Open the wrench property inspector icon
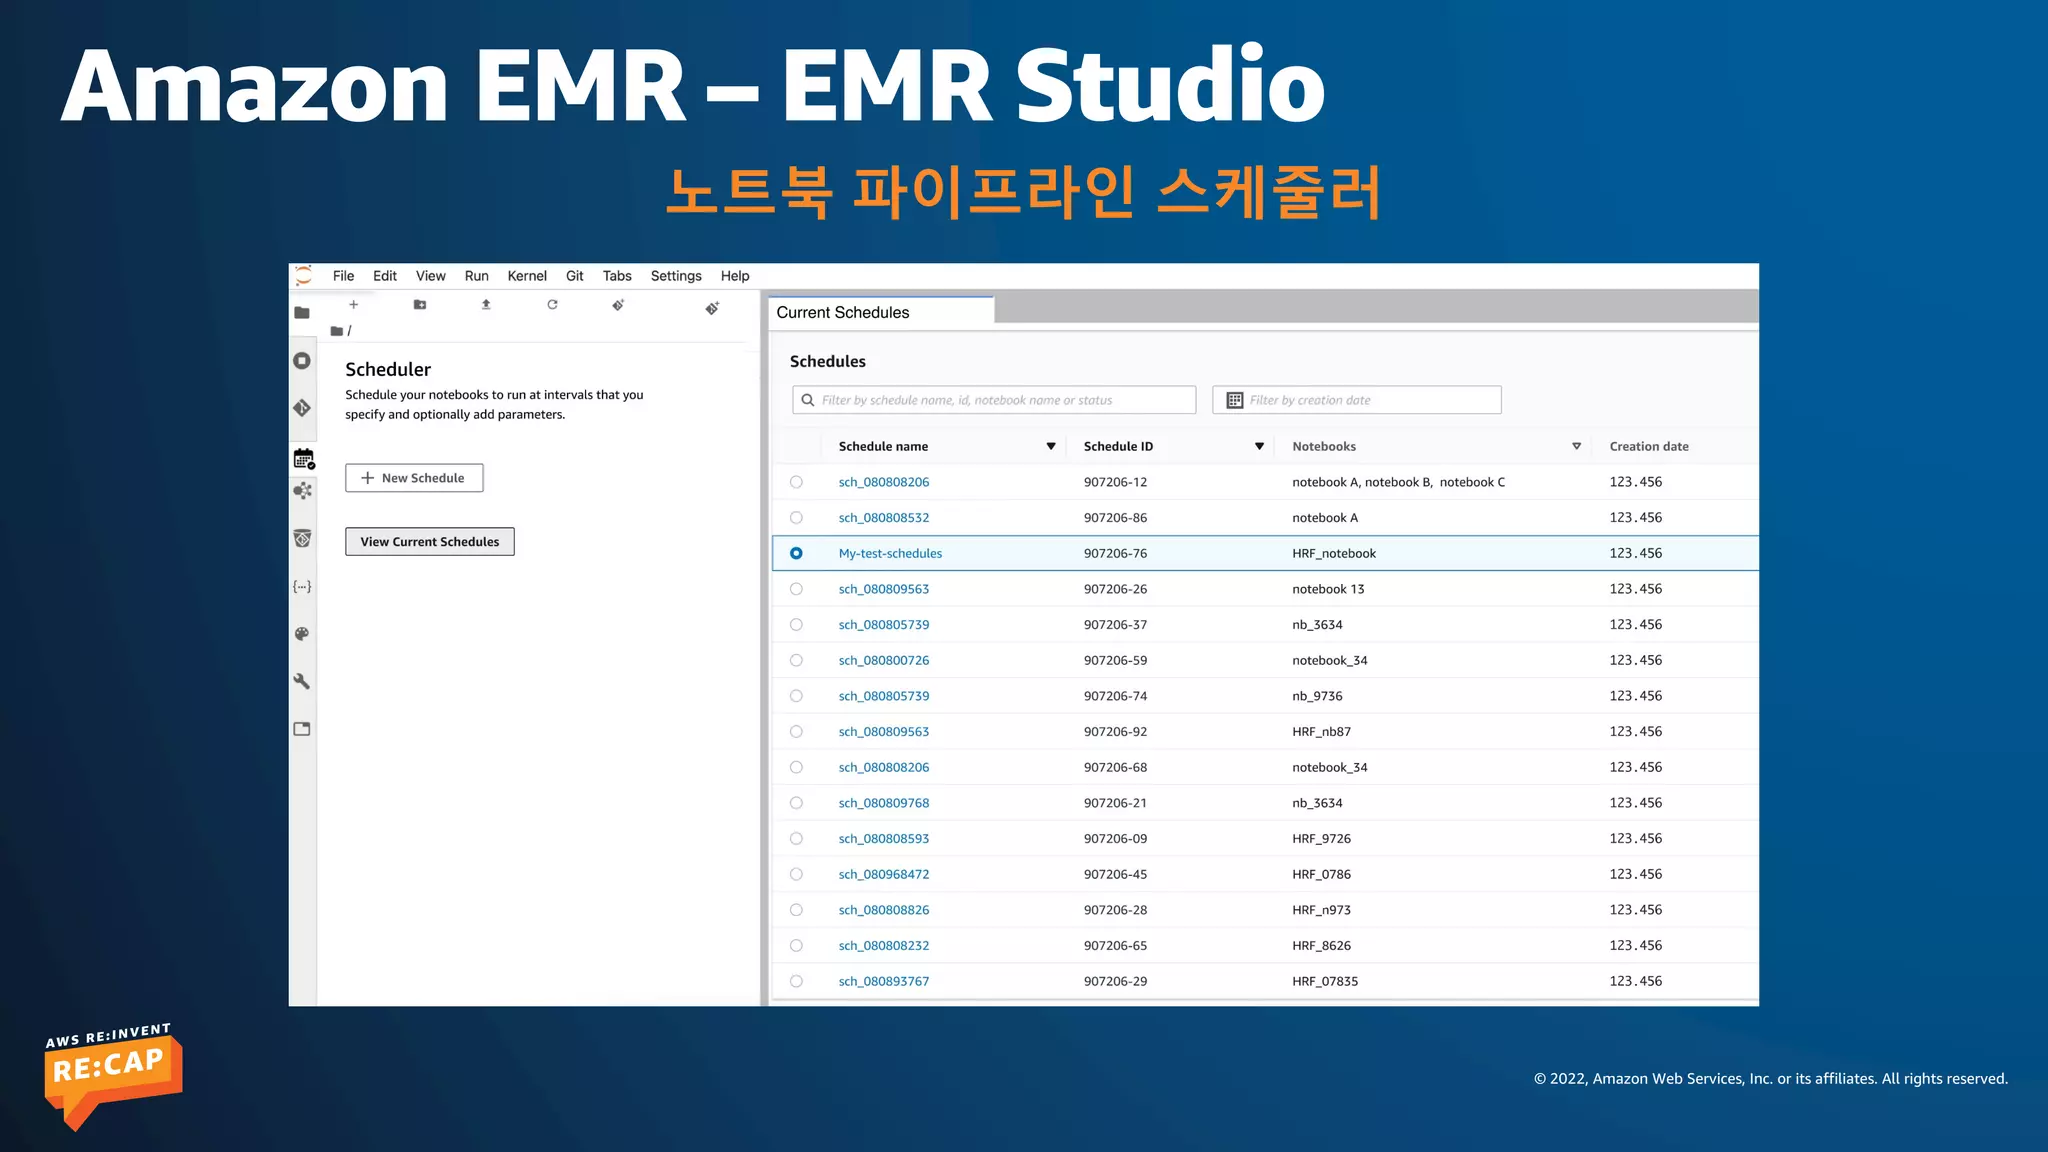 click(302, 682)
